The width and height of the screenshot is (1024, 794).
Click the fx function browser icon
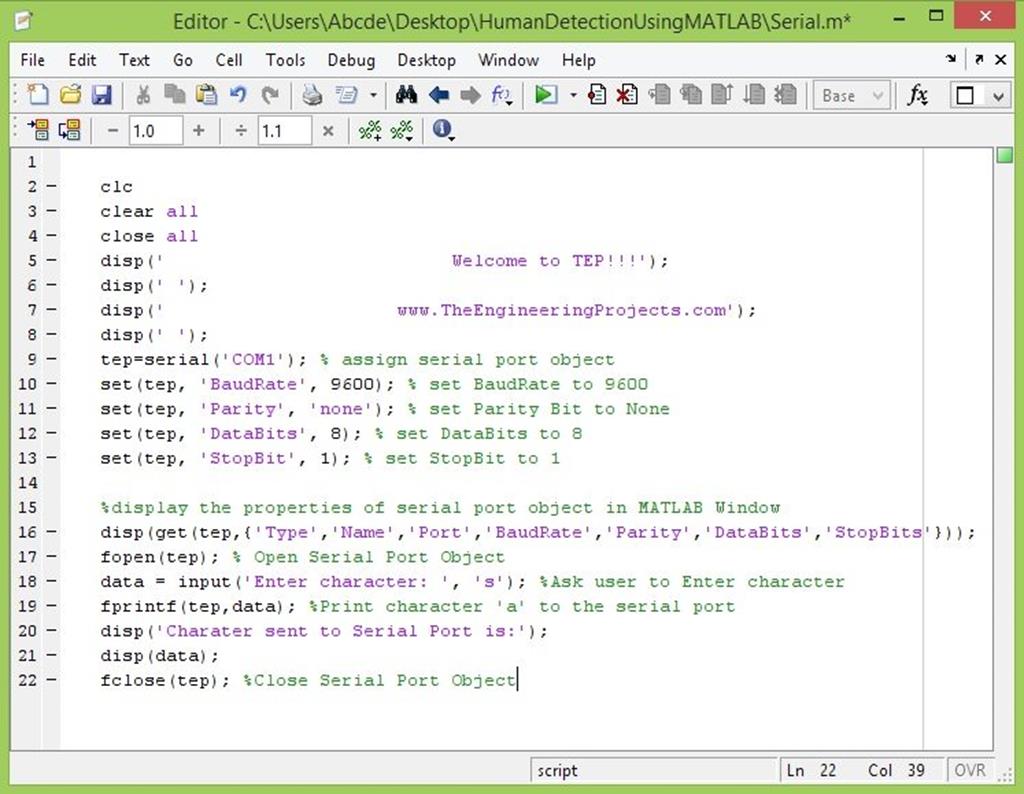coord(917,95)
